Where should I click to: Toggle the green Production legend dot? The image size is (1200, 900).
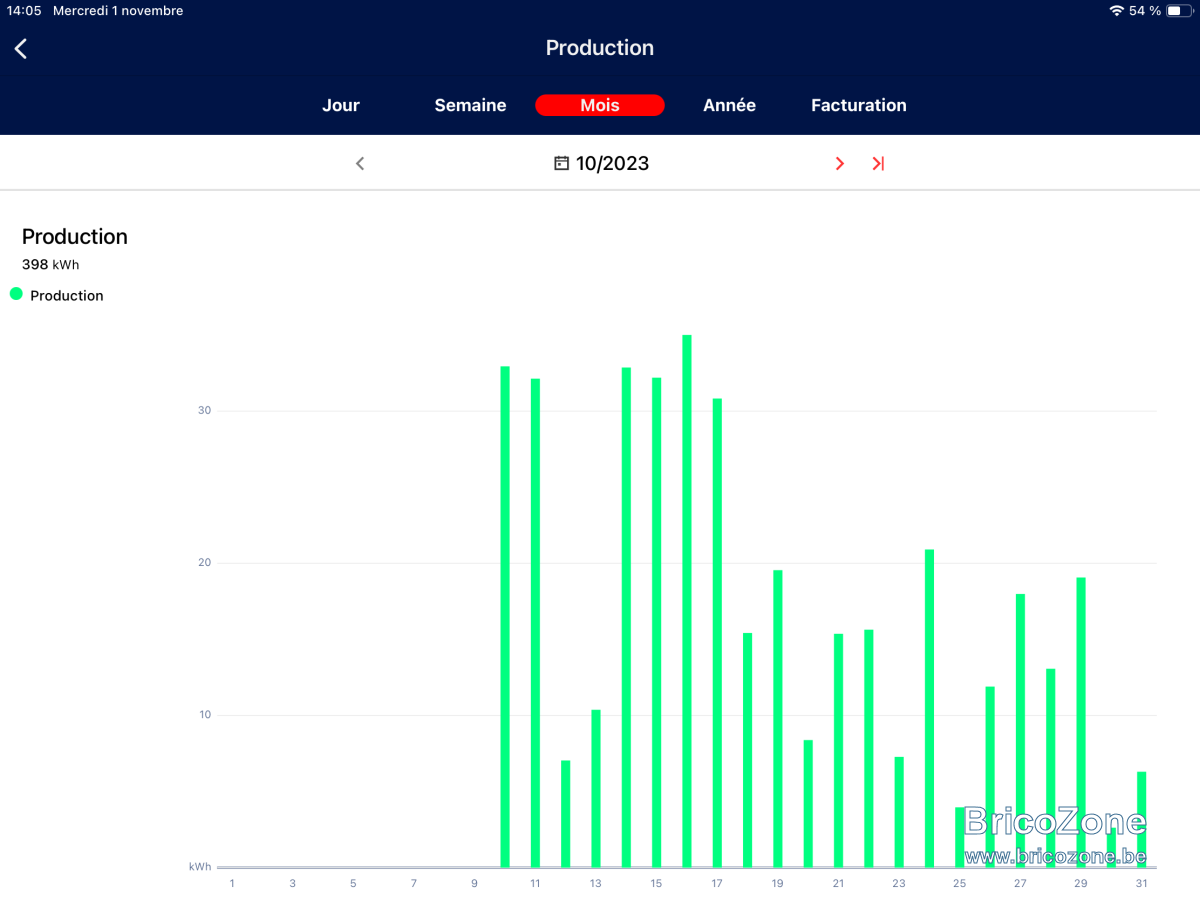tap(16, 294)
